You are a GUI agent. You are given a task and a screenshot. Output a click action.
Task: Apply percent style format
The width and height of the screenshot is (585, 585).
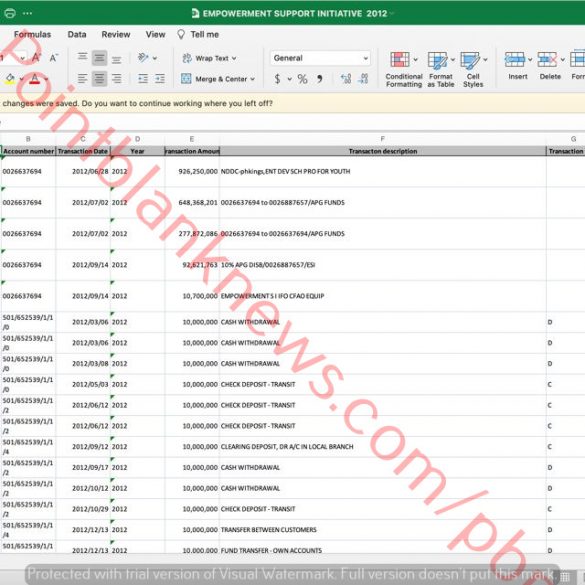tap(302, 79)
